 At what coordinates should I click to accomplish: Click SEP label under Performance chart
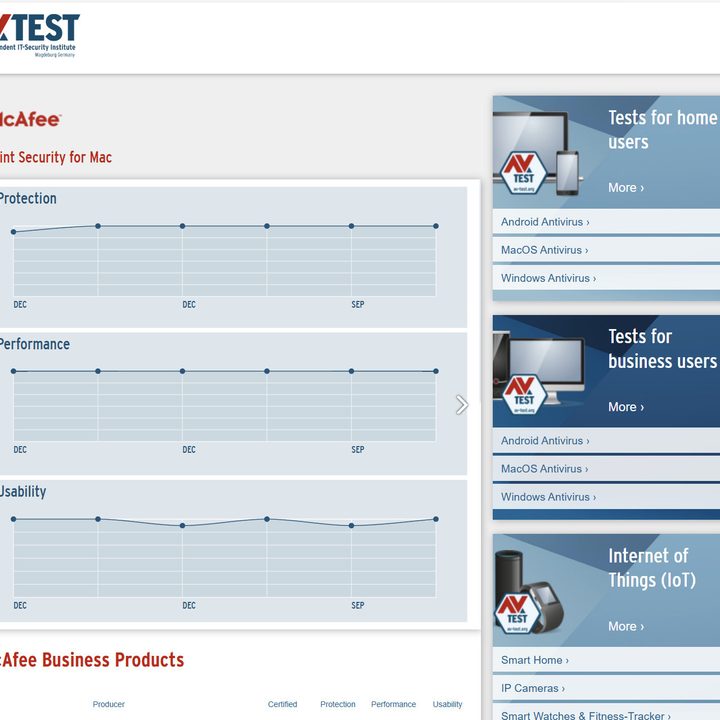point(358,450)
